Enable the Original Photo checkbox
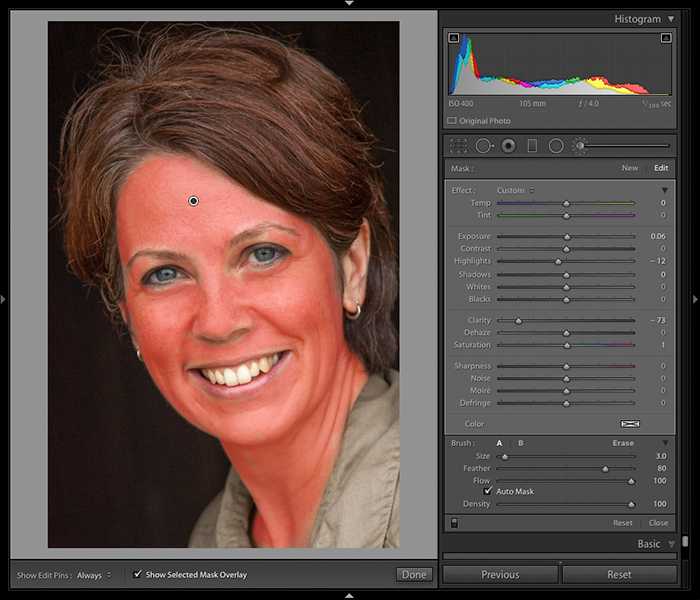Image resolution: width=700 pixels, height=600 pixels. pyautogui.click(x=452, y=121)
